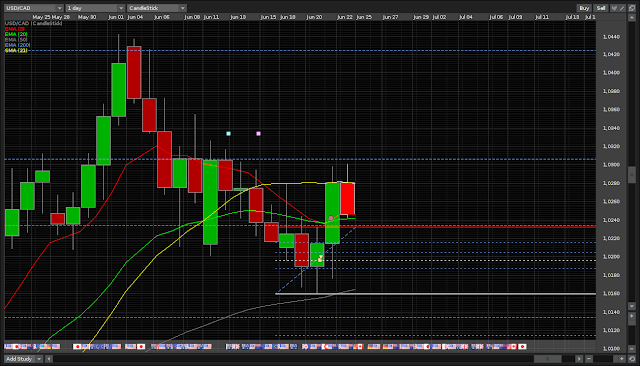Click the horizontal time scrollbar thumb

click(x=548, y=359)
